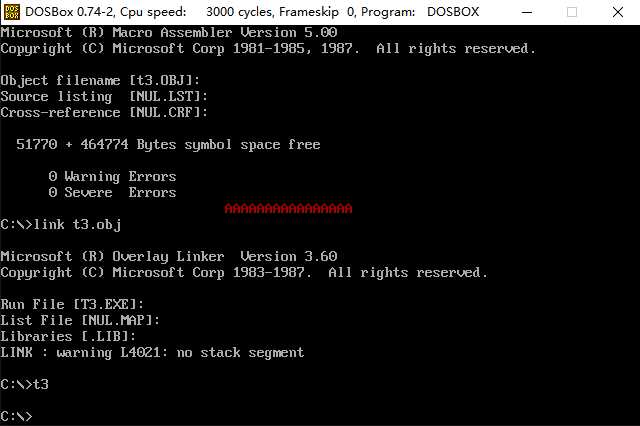
Task: Minimize the DOSBox window
Action: click(527, 12)
